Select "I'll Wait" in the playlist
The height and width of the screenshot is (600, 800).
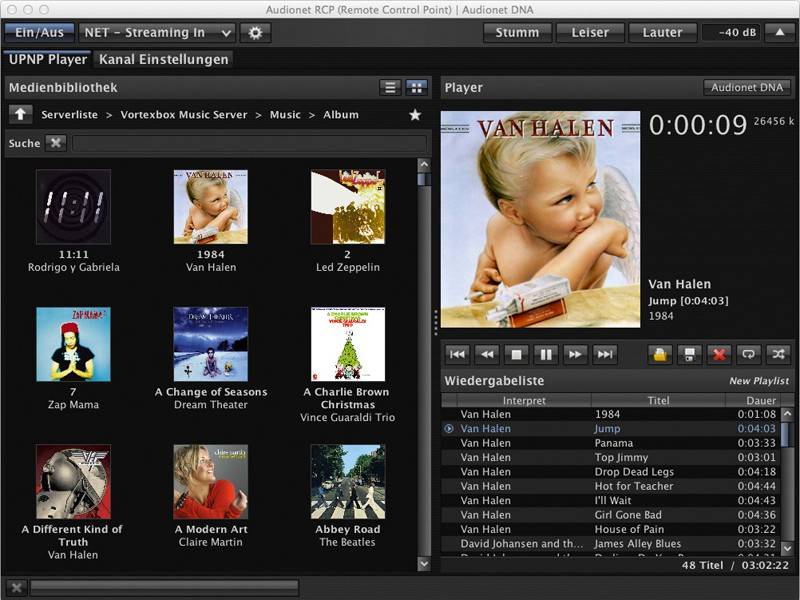pyautogui.click(x=611, y=501)
